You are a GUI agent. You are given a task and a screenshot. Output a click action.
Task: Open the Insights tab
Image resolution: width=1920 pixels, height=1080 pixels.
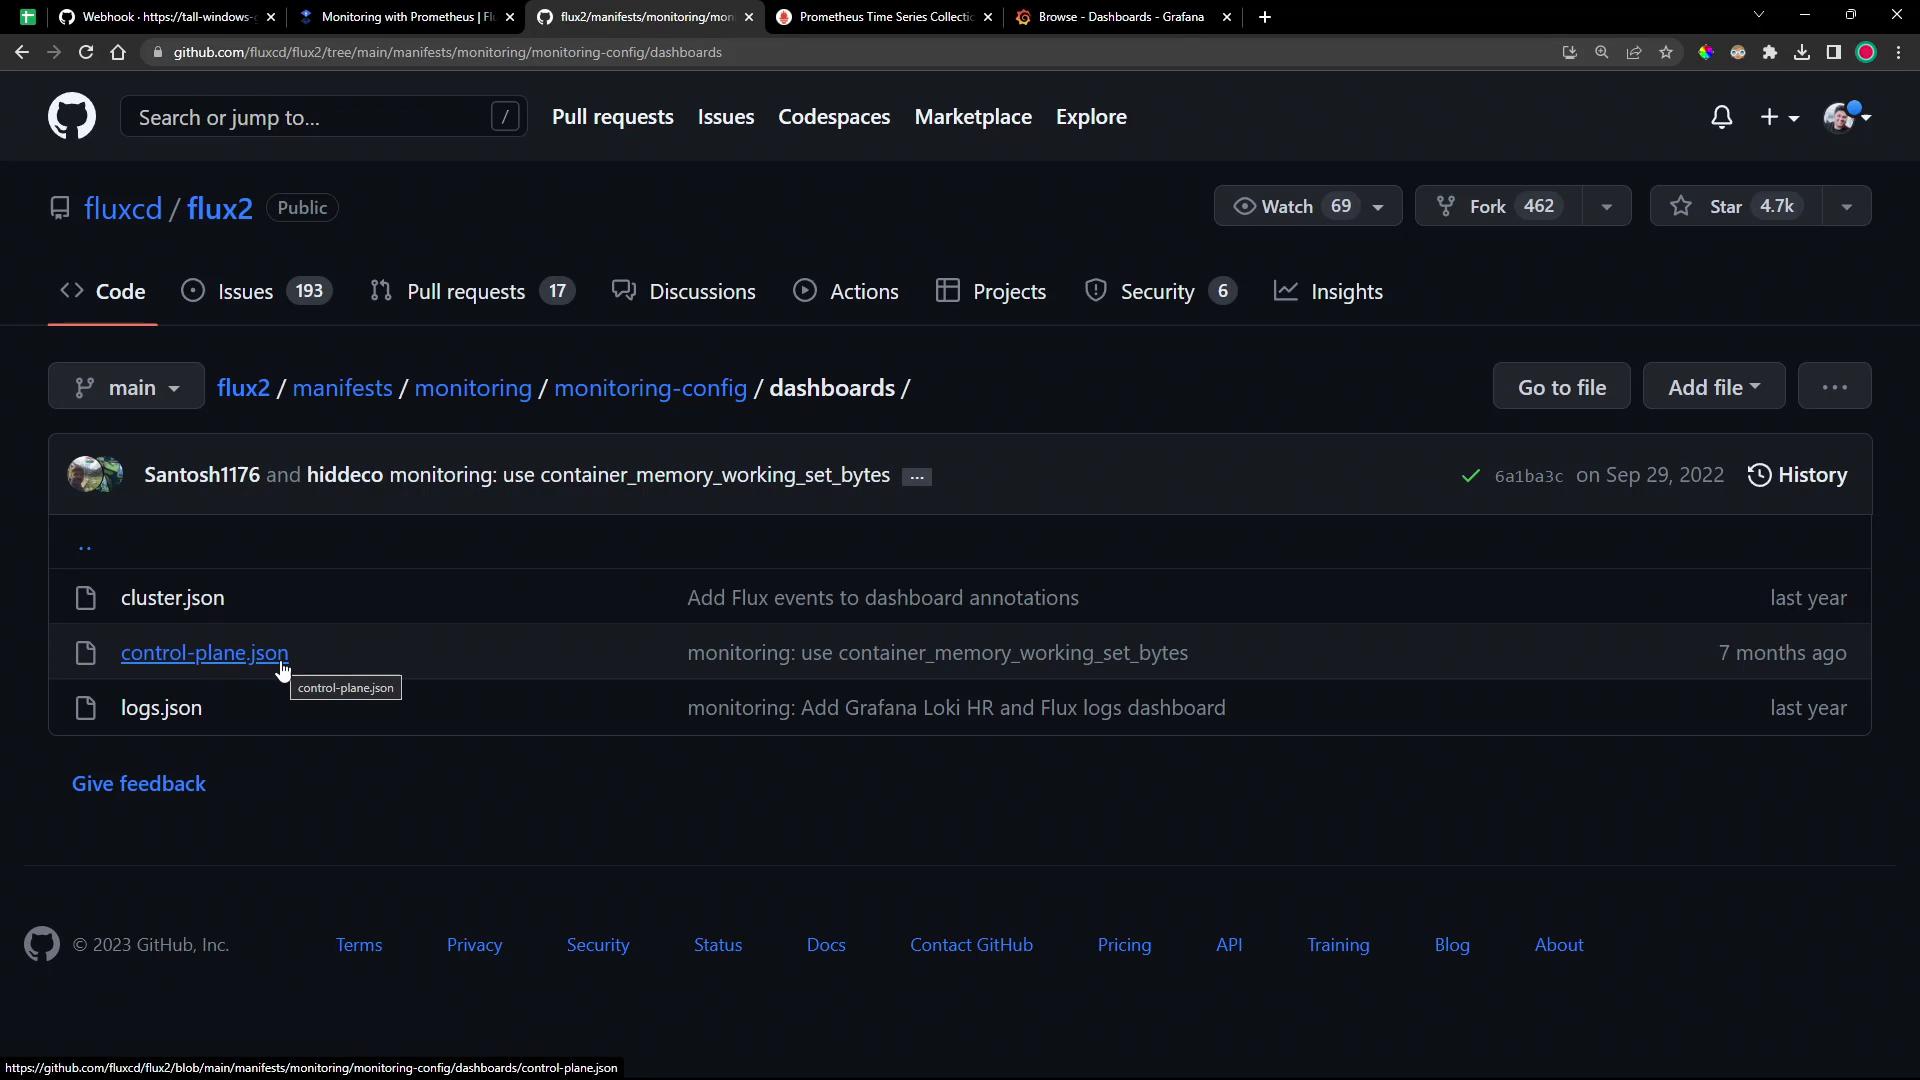(1329, 292)
